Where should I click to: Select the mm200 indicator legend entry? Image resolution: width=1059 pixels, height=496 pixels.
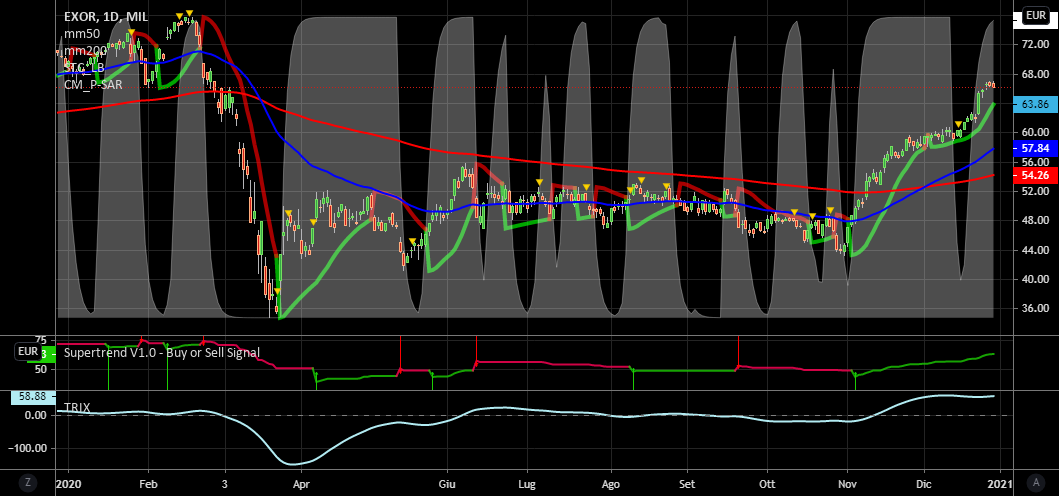pos(85,51)
